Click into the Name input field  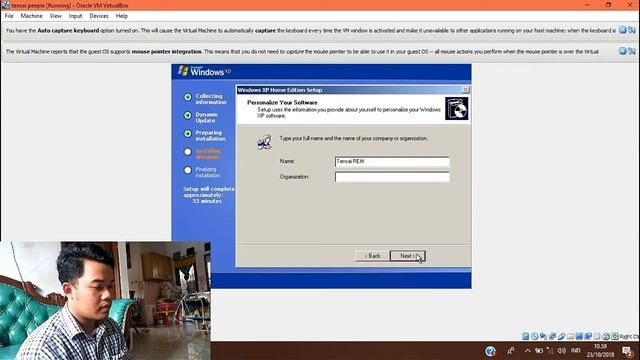[x=392, y=161]
